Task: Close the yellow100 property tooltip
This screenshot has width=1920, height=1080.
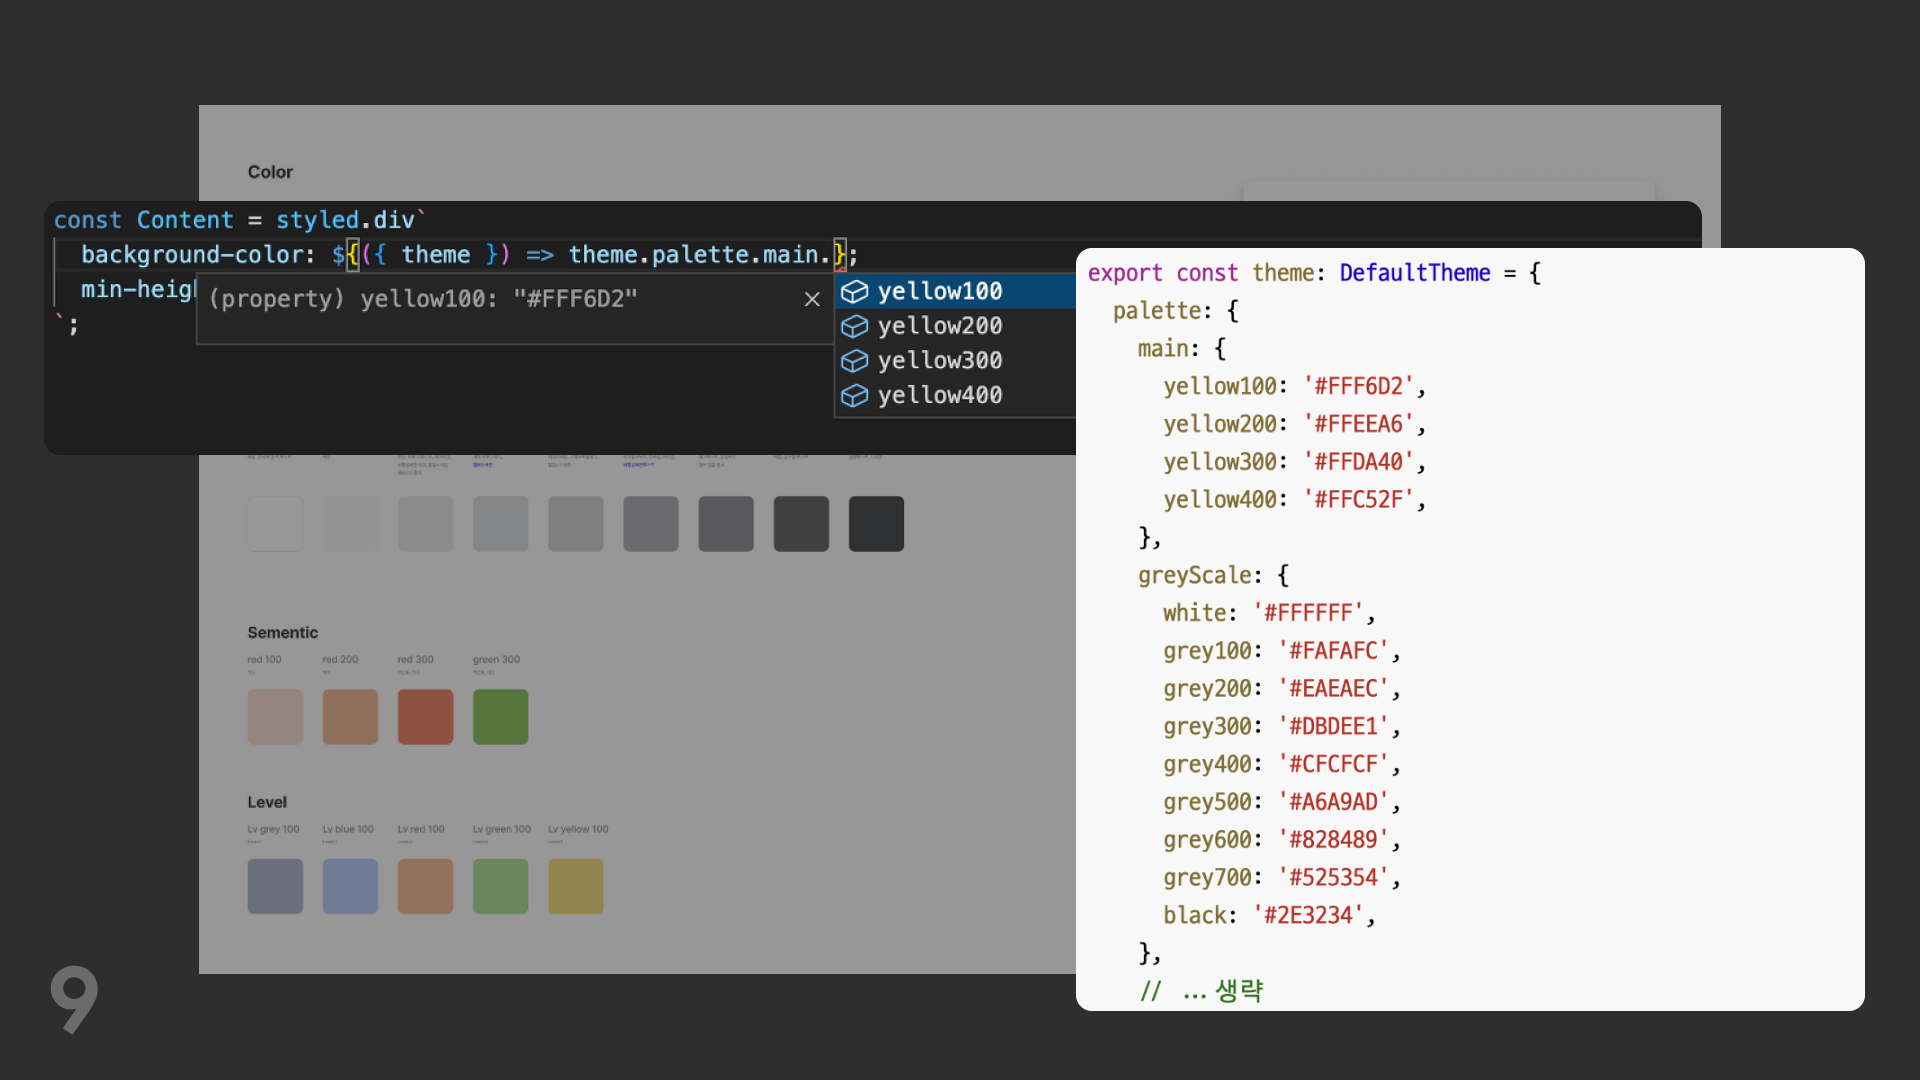Action: pos(812,299)
